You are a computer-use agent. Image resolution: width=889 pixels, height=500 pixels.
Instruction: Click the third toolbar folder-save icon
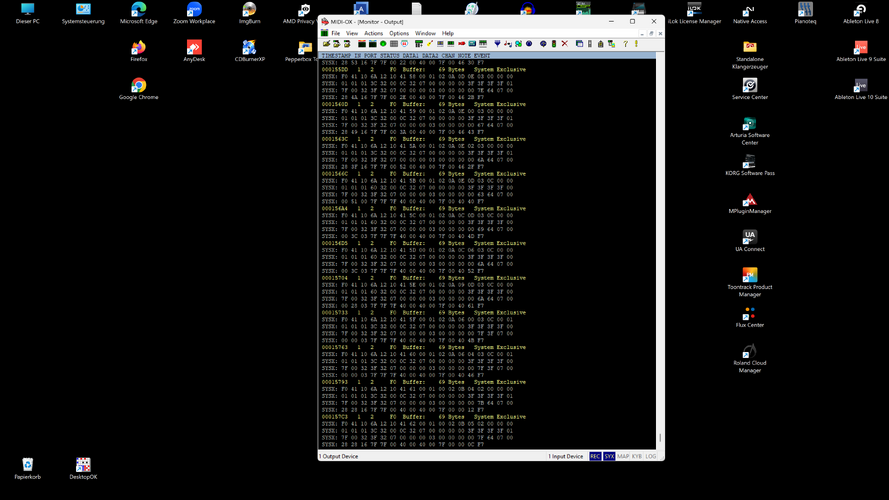[347, 44]
